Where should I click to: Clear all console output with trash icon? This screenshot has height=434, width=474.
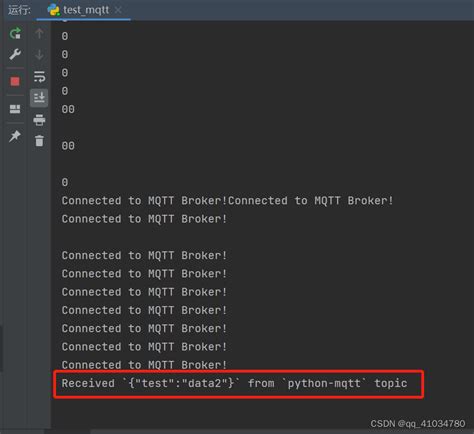pyautogui.click(x=39, y=140)
